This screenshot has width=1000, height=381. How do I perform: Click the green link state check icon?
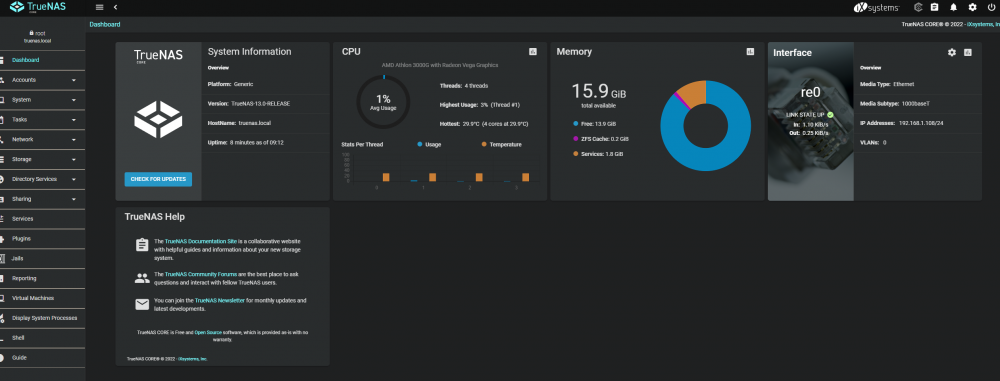(x=830, y=115)
